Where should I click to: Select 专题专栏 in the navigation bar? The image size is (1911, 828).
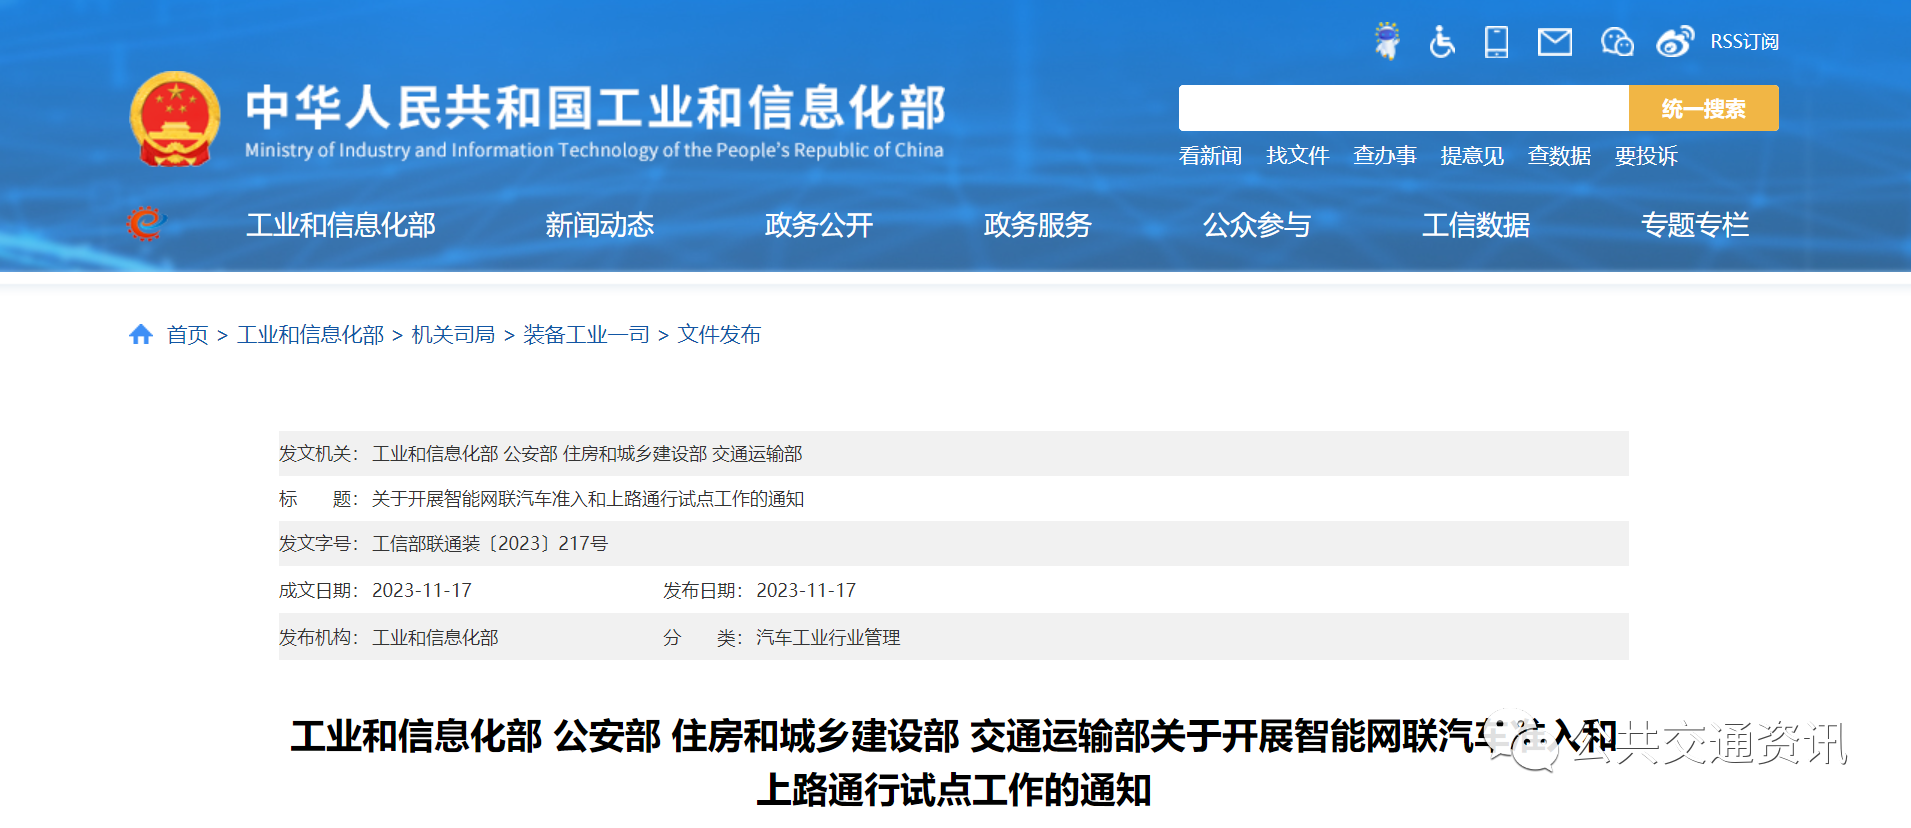[1694, 225]
